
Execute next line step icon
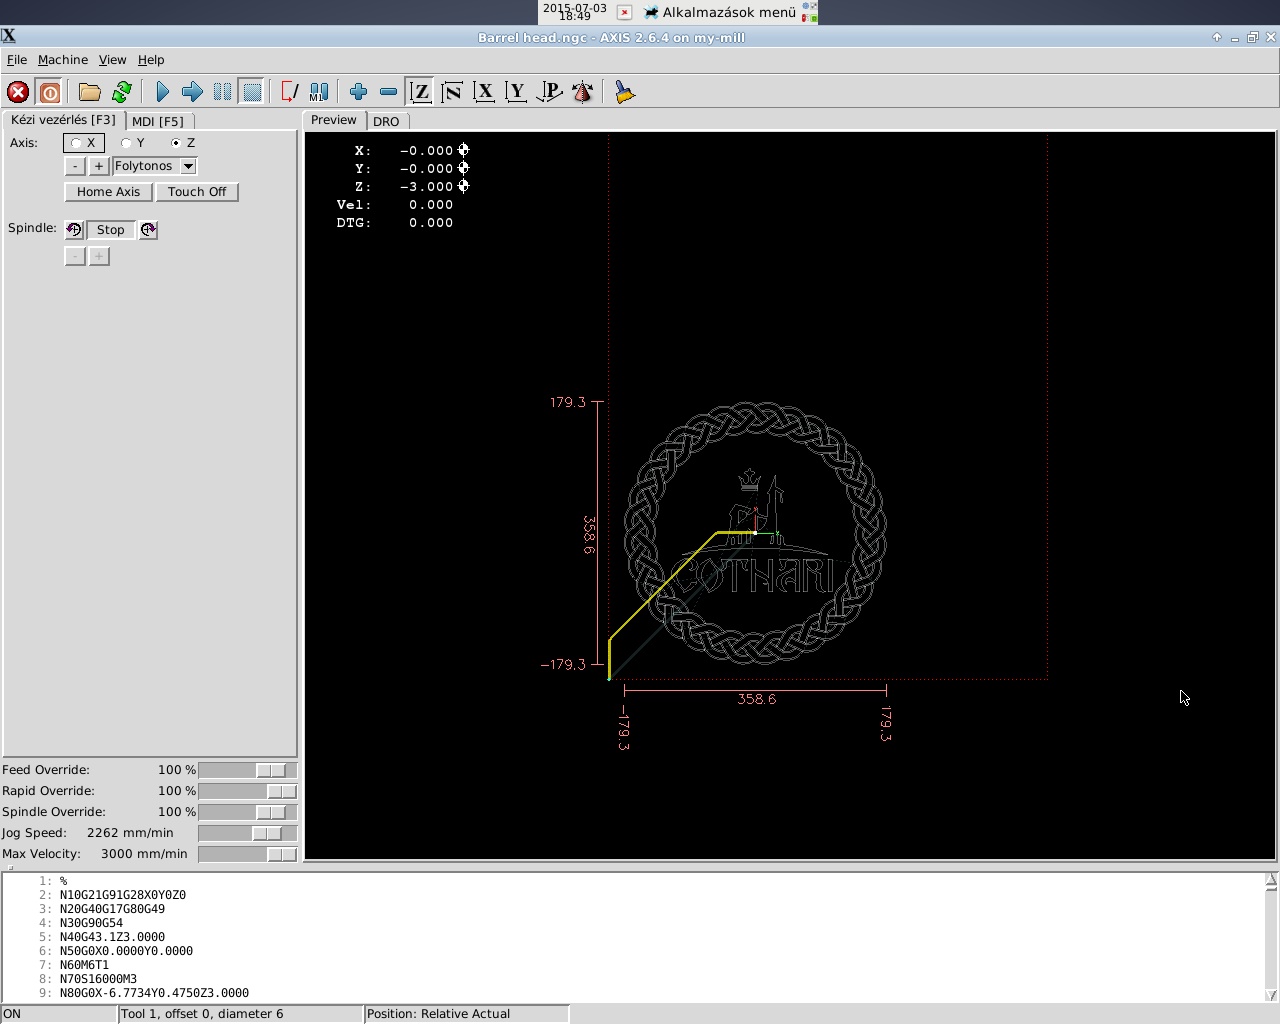pyautogui.click(x=192, y=92)
